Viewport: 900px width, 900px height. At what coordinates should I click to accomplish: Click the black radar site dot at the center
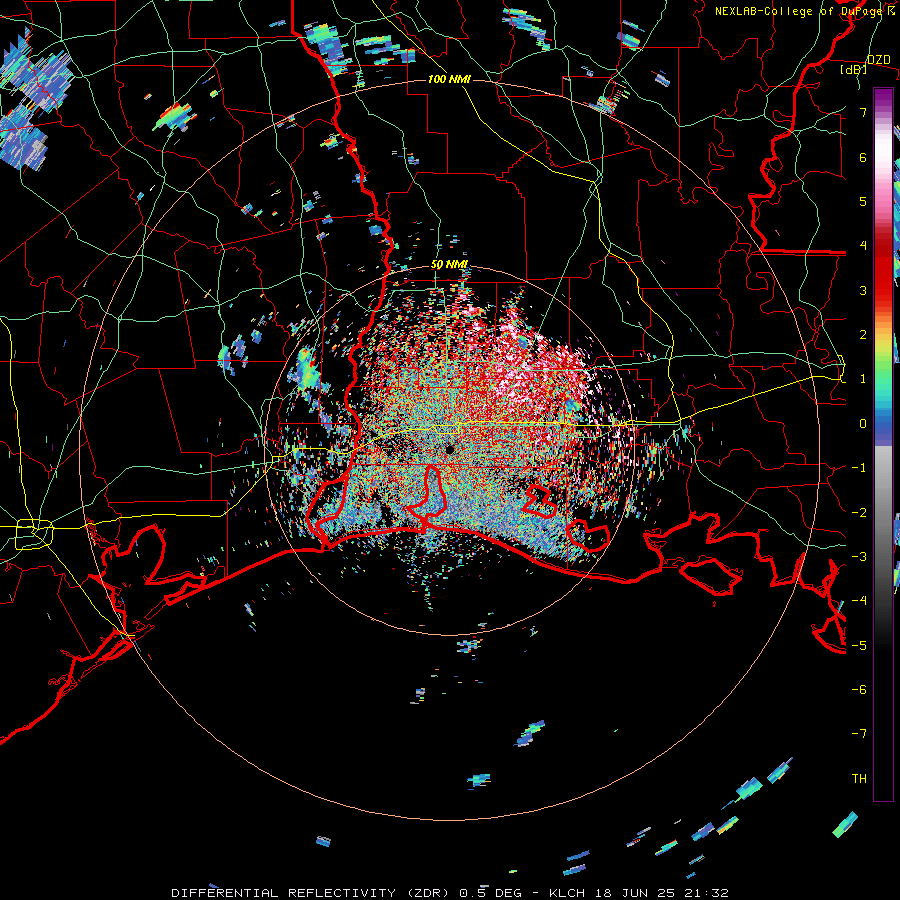[450, 449]
